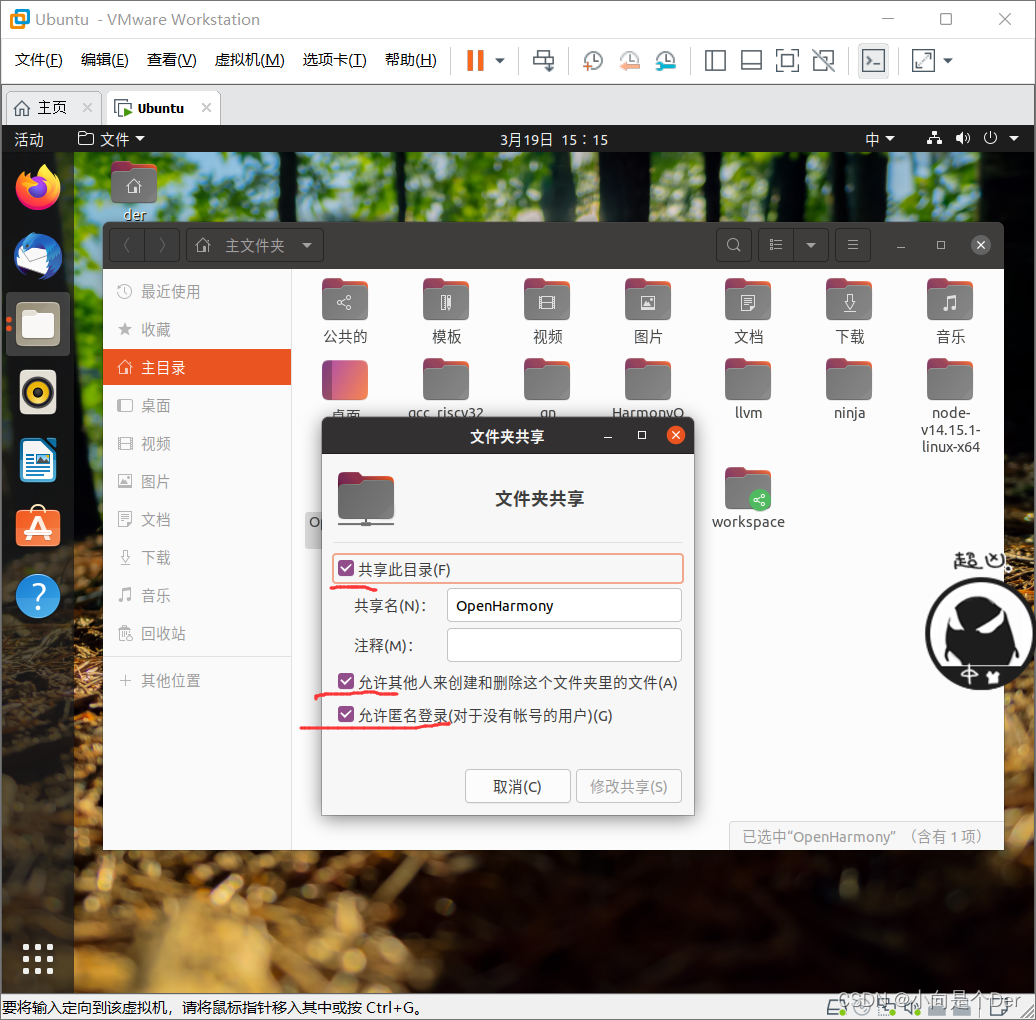Switch to the 主页 tab
This screenshot has width=1036, height=1020.
(x=52, y=106)
